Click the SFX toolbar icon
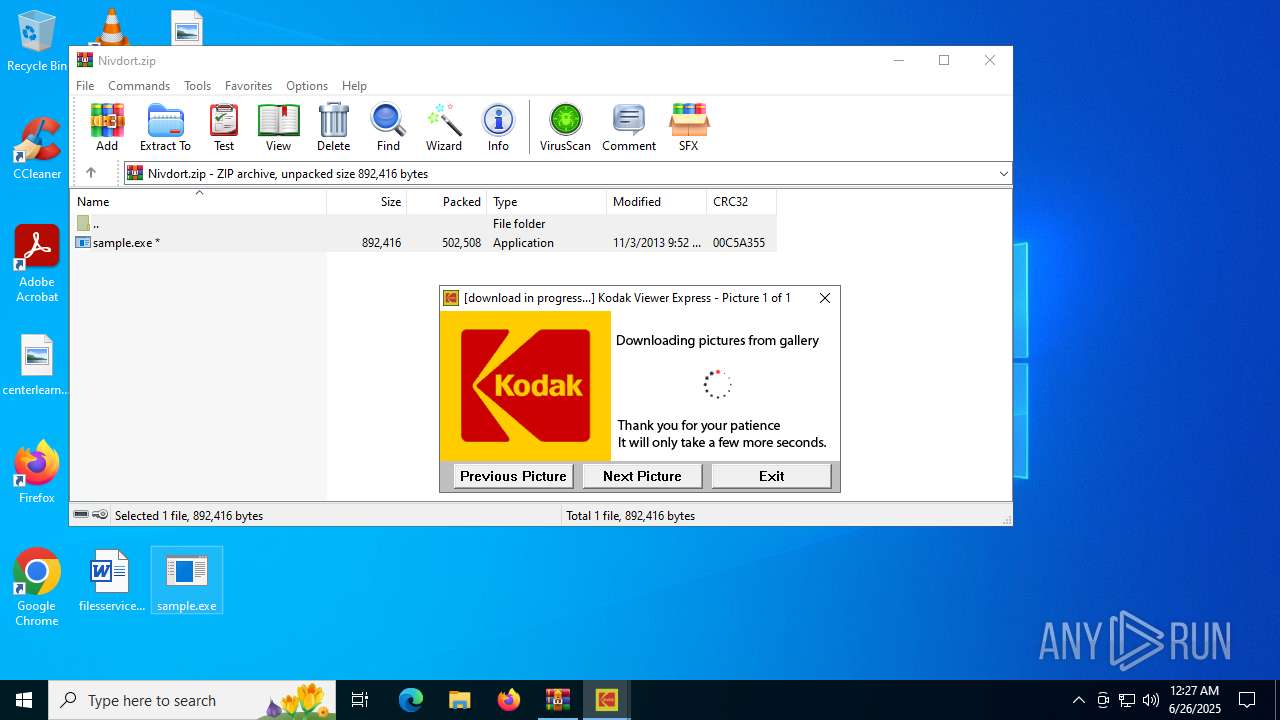 tap(689, 127)
